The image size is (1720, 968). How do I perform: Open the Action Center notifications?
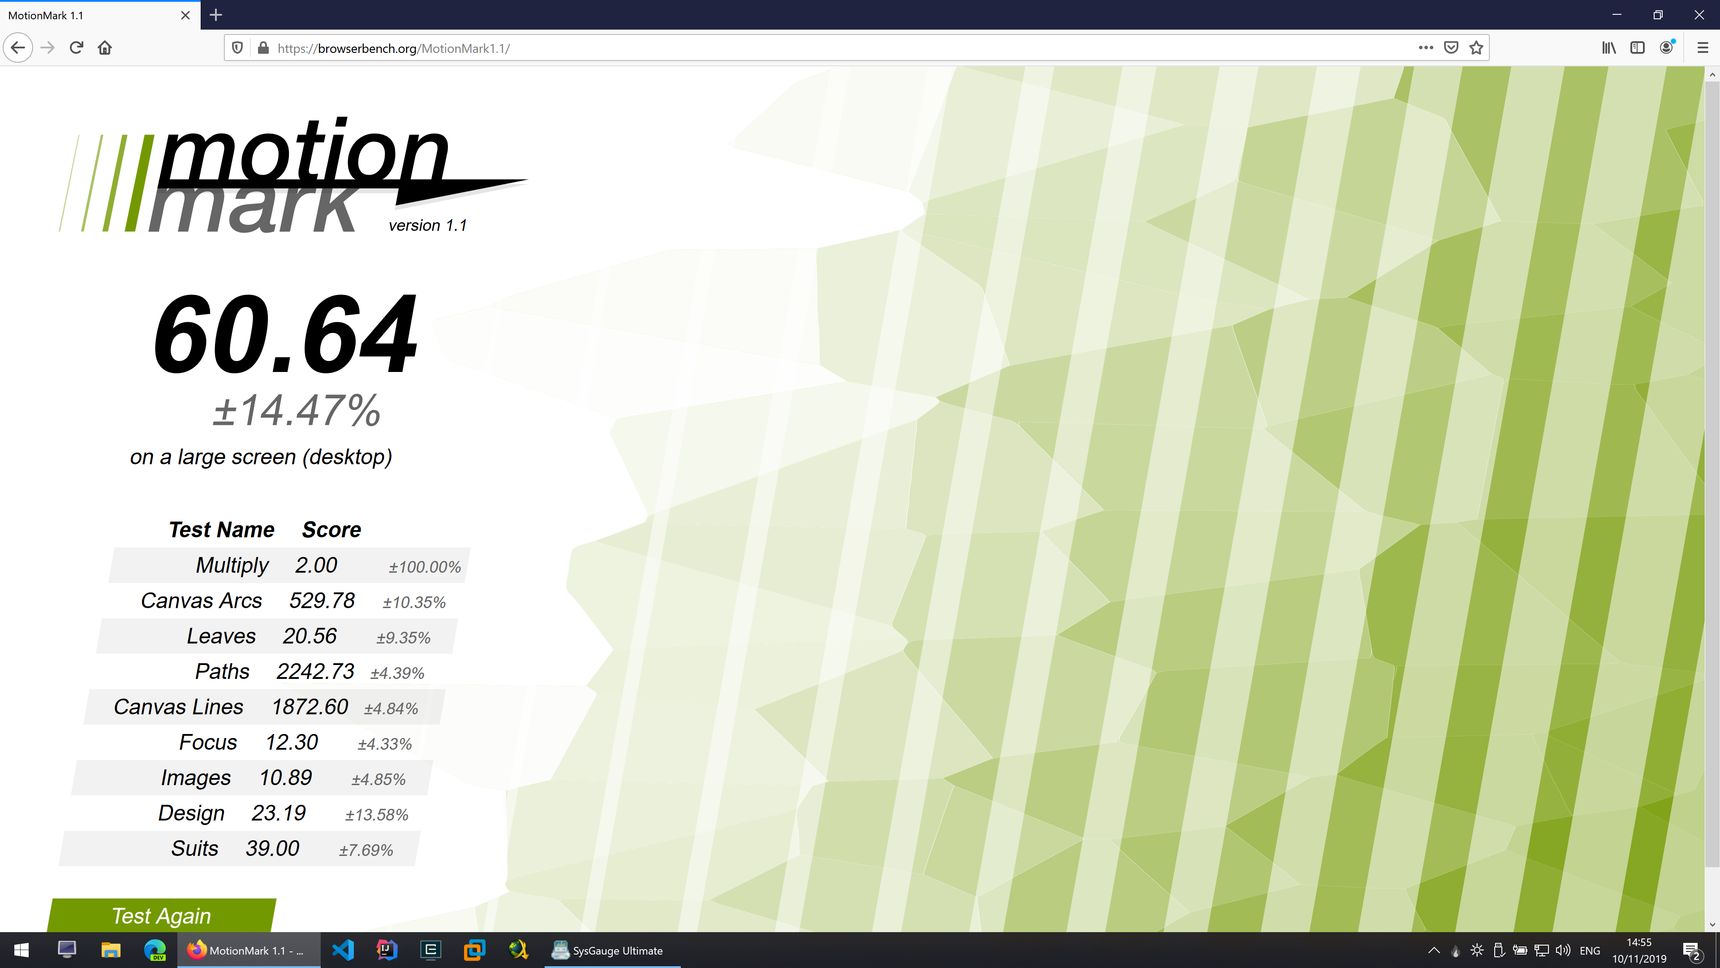click(1692, 950)
